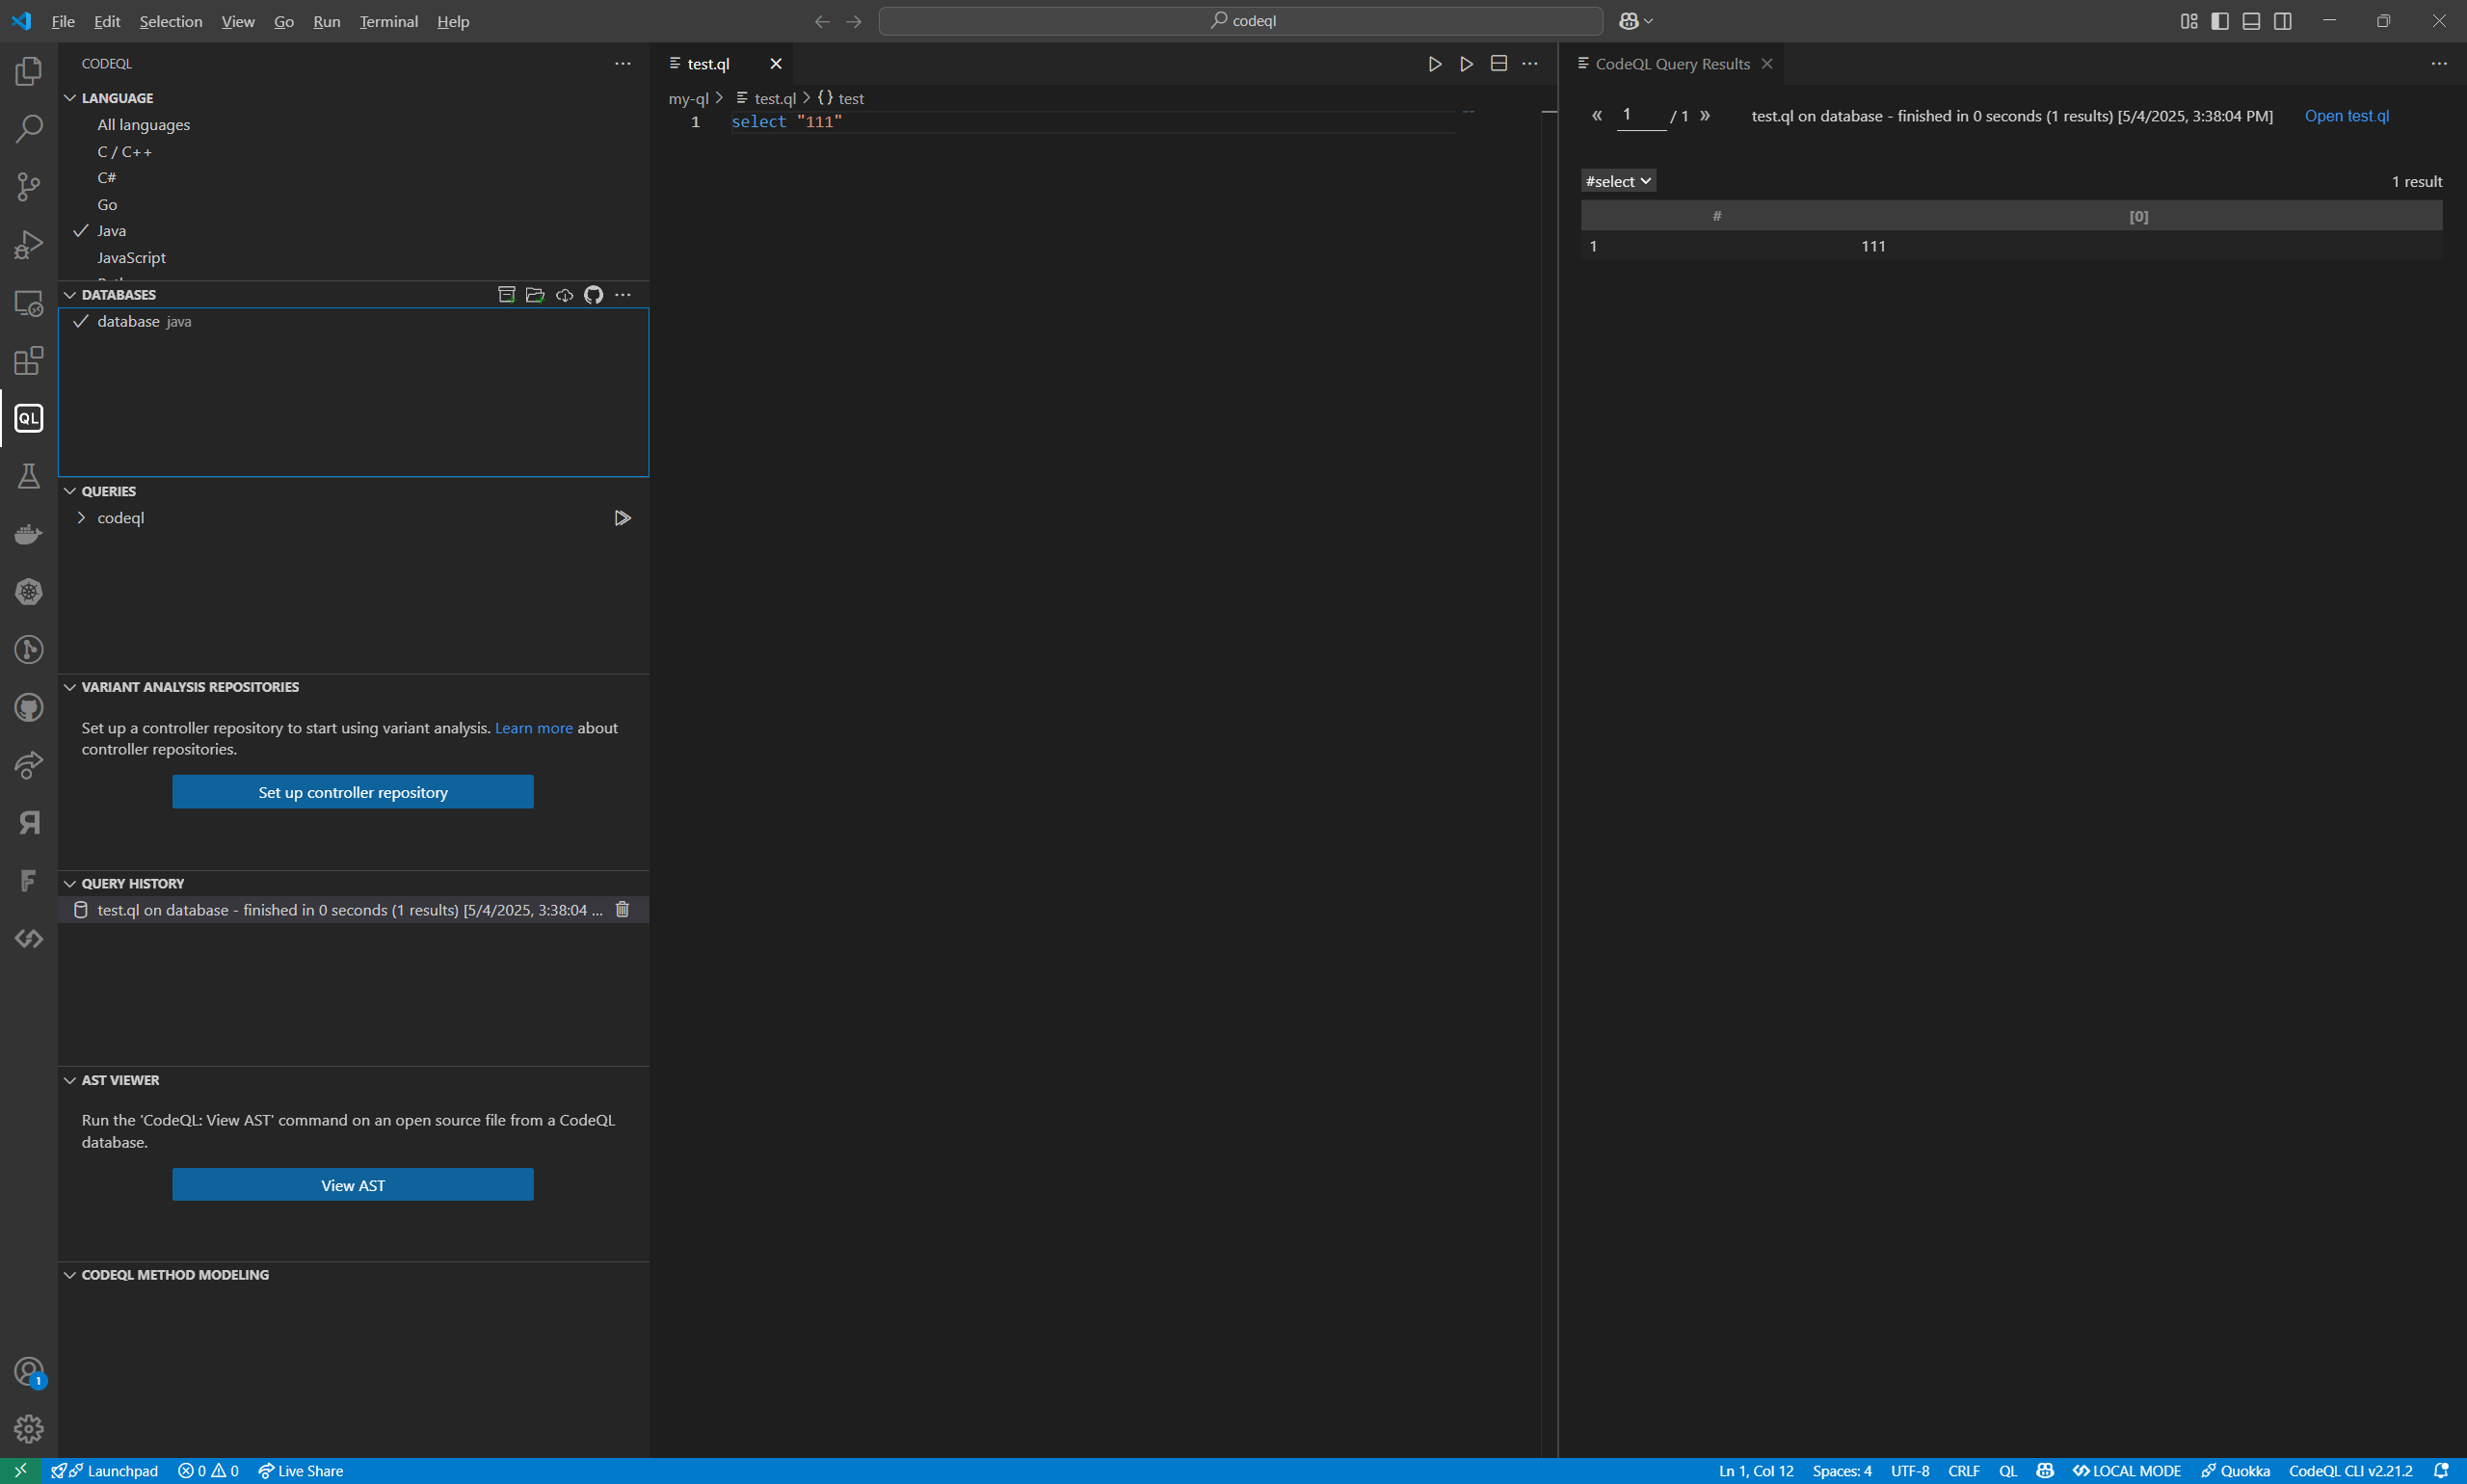Go to next results page arrow
The width and height of the screenshot is (2467, 1484).
point(1705,116)
